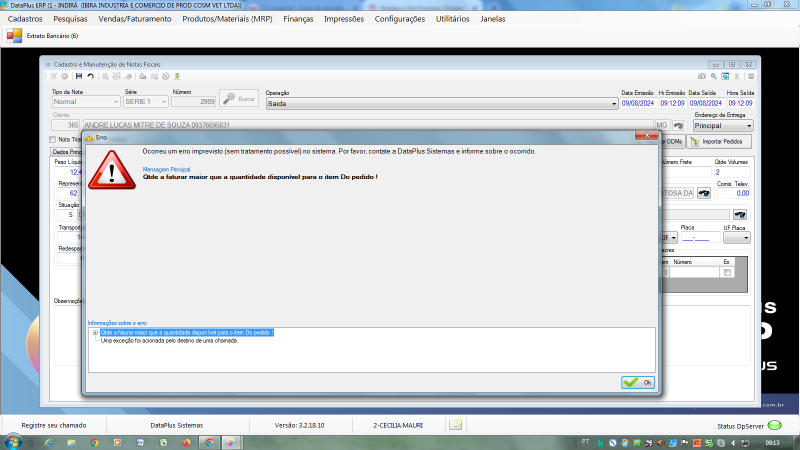Open the Configurações menu
The width and height of the screenshot is (800, 450).
click(399, 19)
